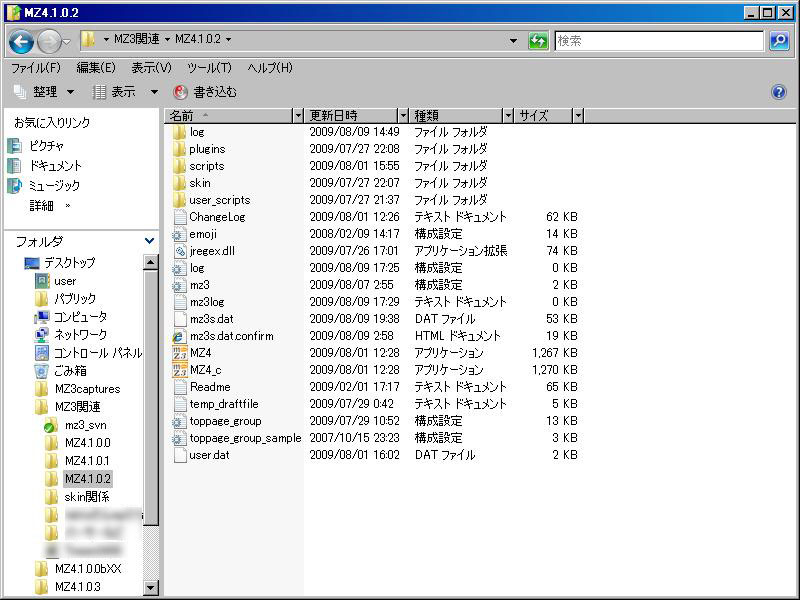Open the 名前 column filter dropdown arrow
The height and width of the screenshot is (600, 800).
298,116
